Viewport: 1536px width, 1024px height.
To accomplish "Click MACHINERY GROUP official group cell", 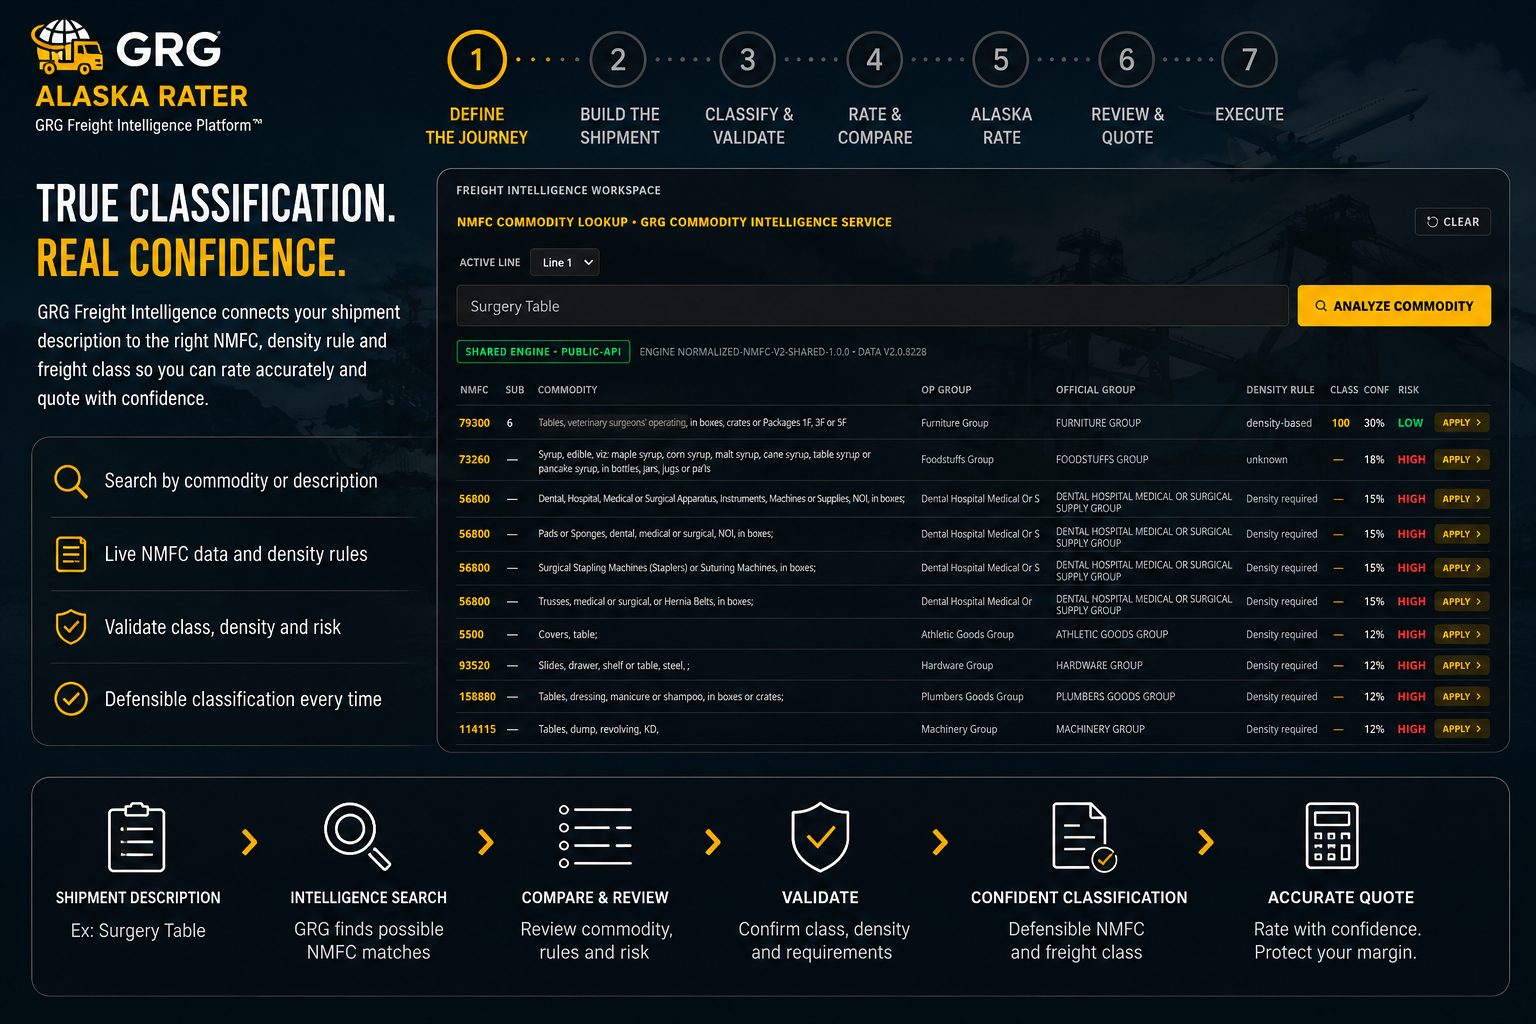I will [1100, 729].
